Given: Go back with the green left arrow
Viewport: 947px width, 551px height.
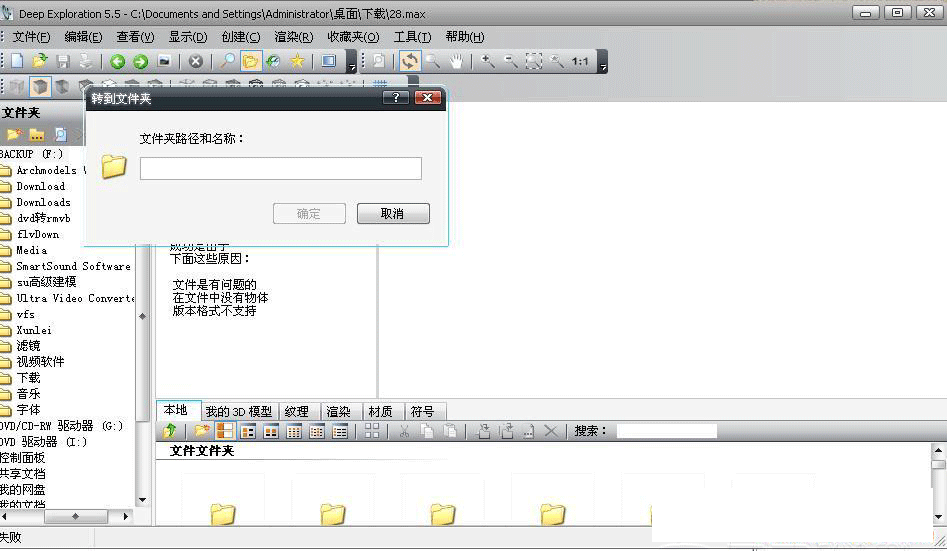Looking at the screenshot, I should tap(117, 61).
